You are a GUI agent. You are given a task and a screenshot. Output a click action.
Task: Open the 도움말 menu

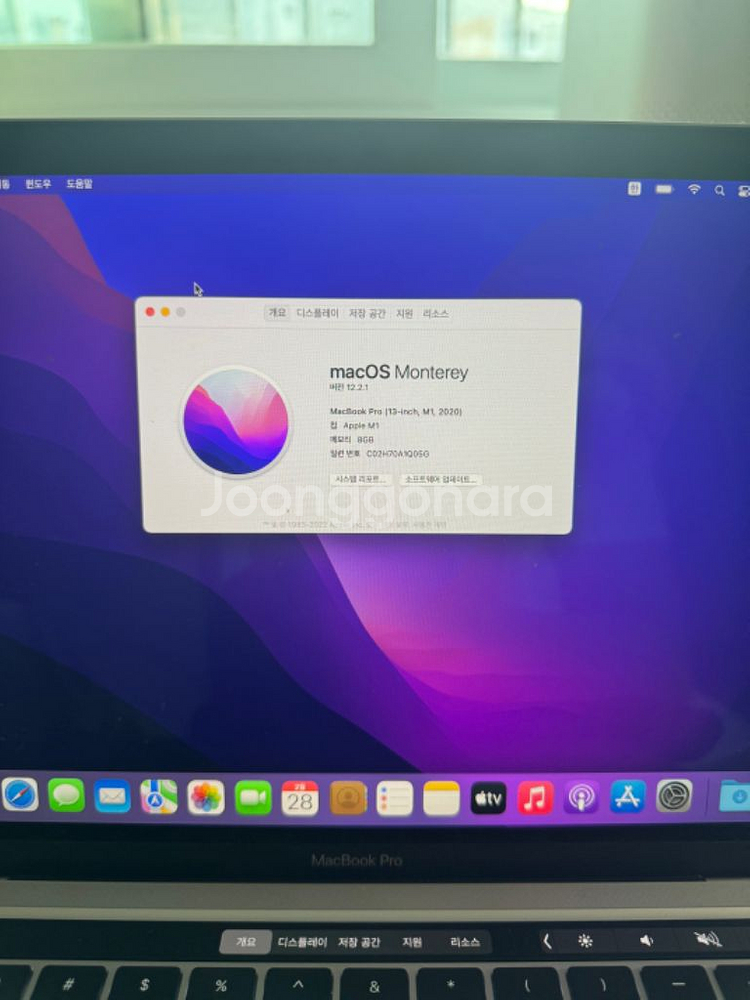tap(79, 184)
